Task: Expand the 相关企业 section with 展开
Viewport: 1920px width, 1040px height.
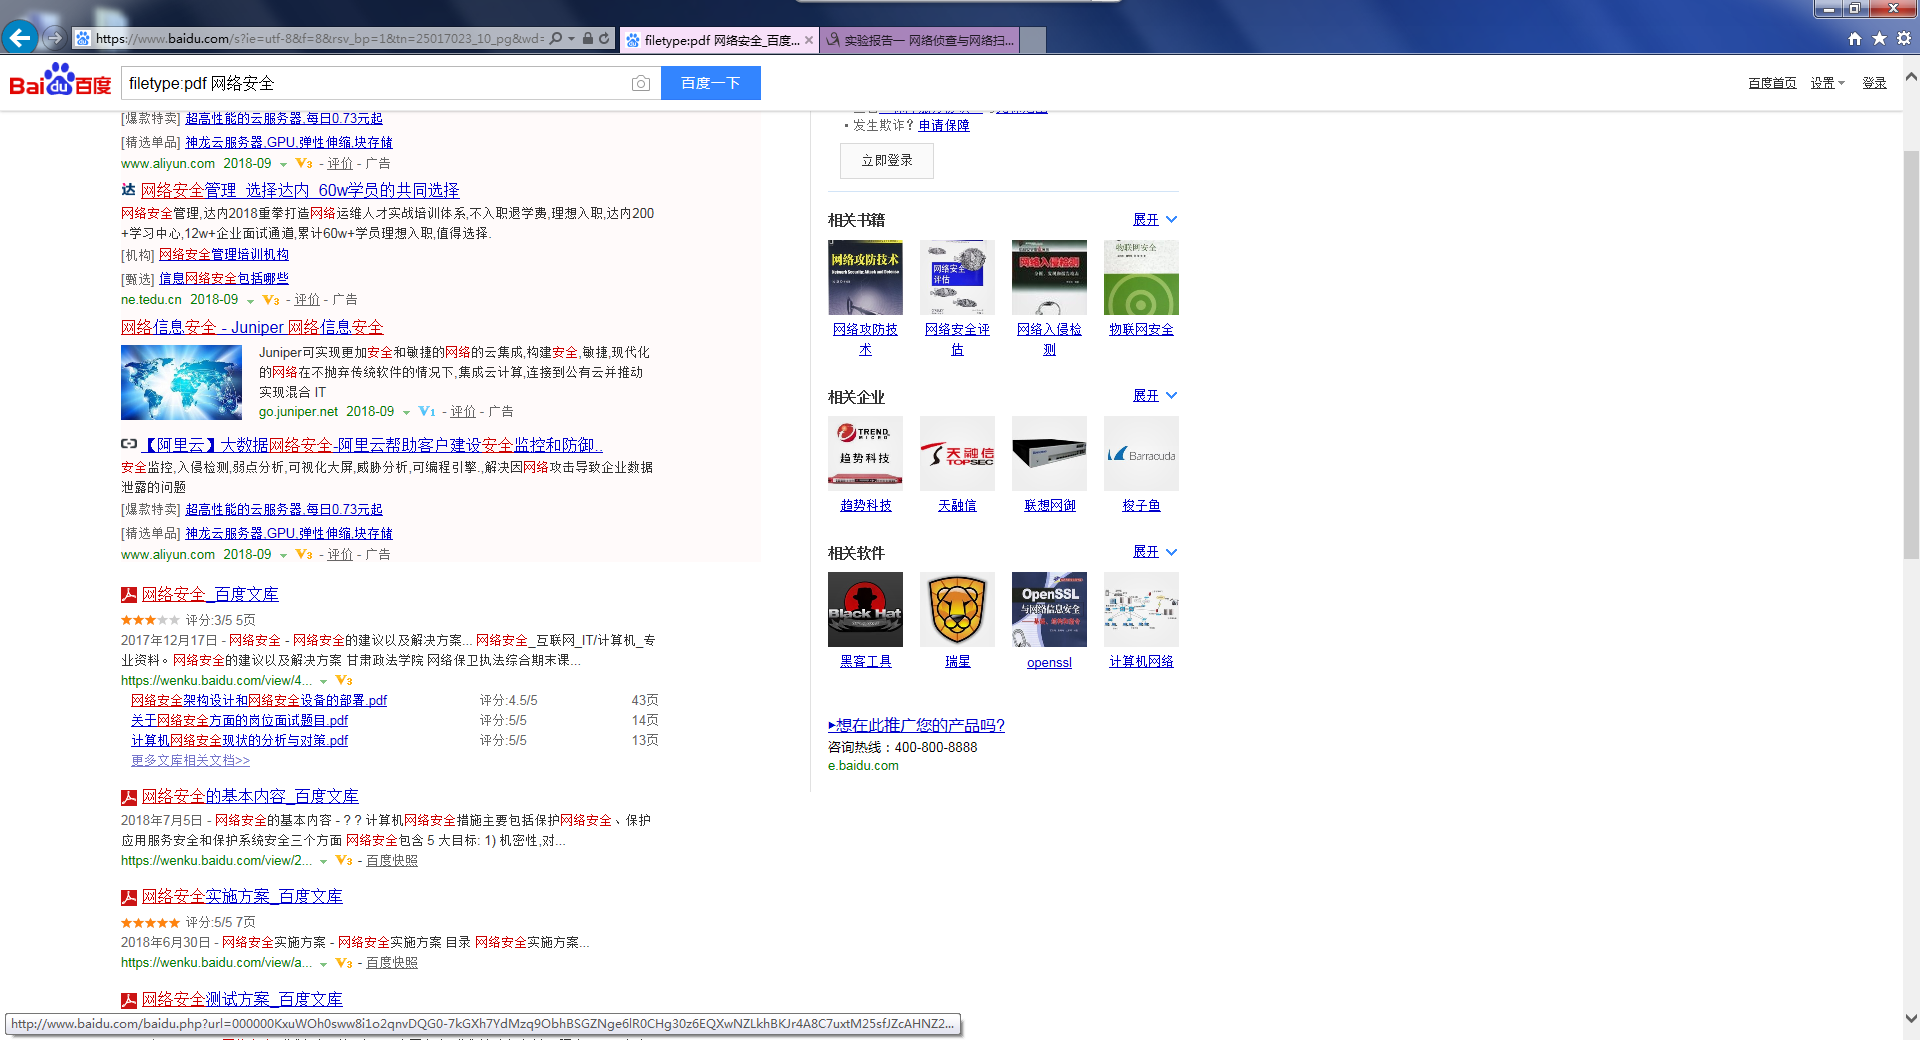Action: coord(1155,396)
